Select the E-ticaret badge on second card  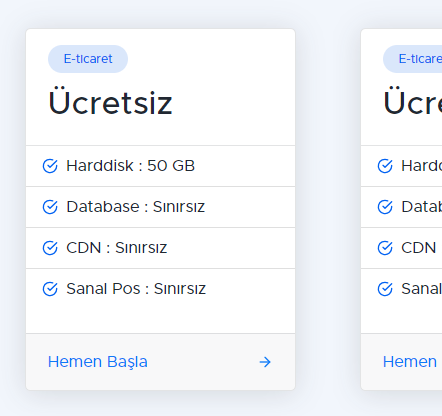click(413, 59)
